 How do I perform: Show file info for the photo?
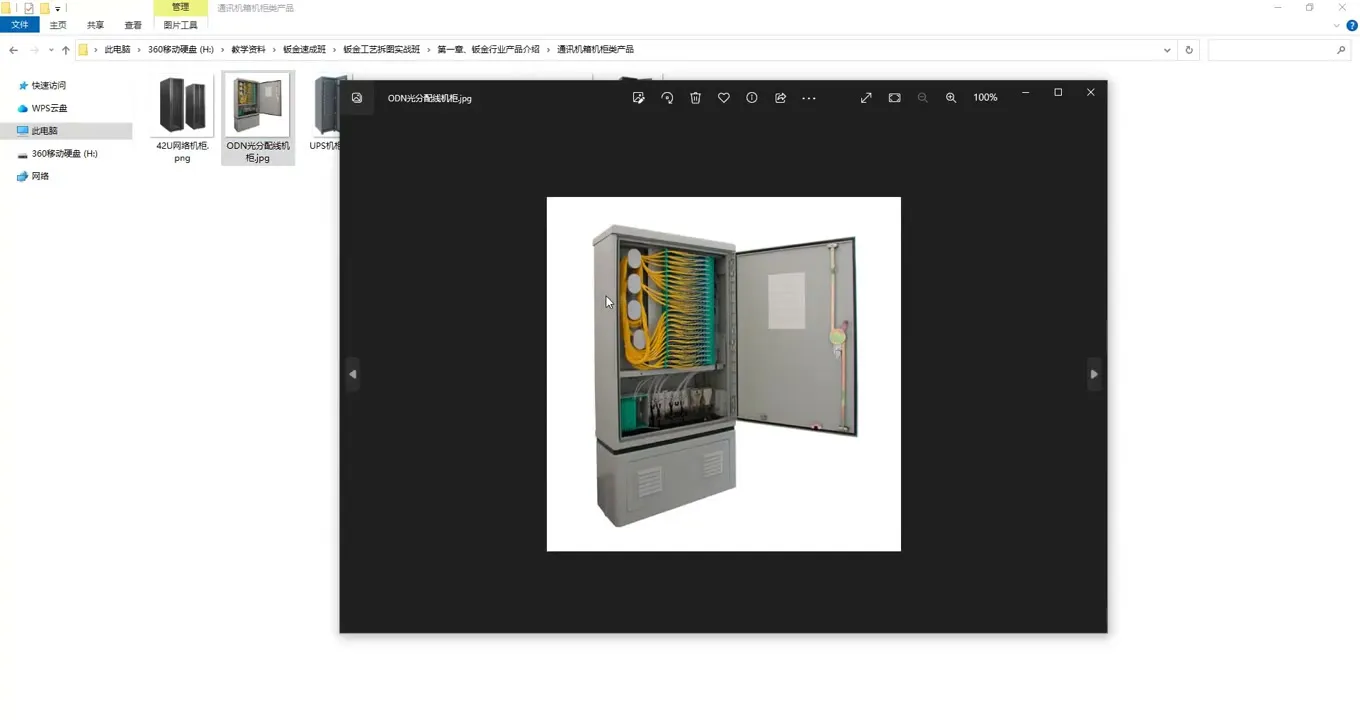pyautogui.click(x=752, y=98)
